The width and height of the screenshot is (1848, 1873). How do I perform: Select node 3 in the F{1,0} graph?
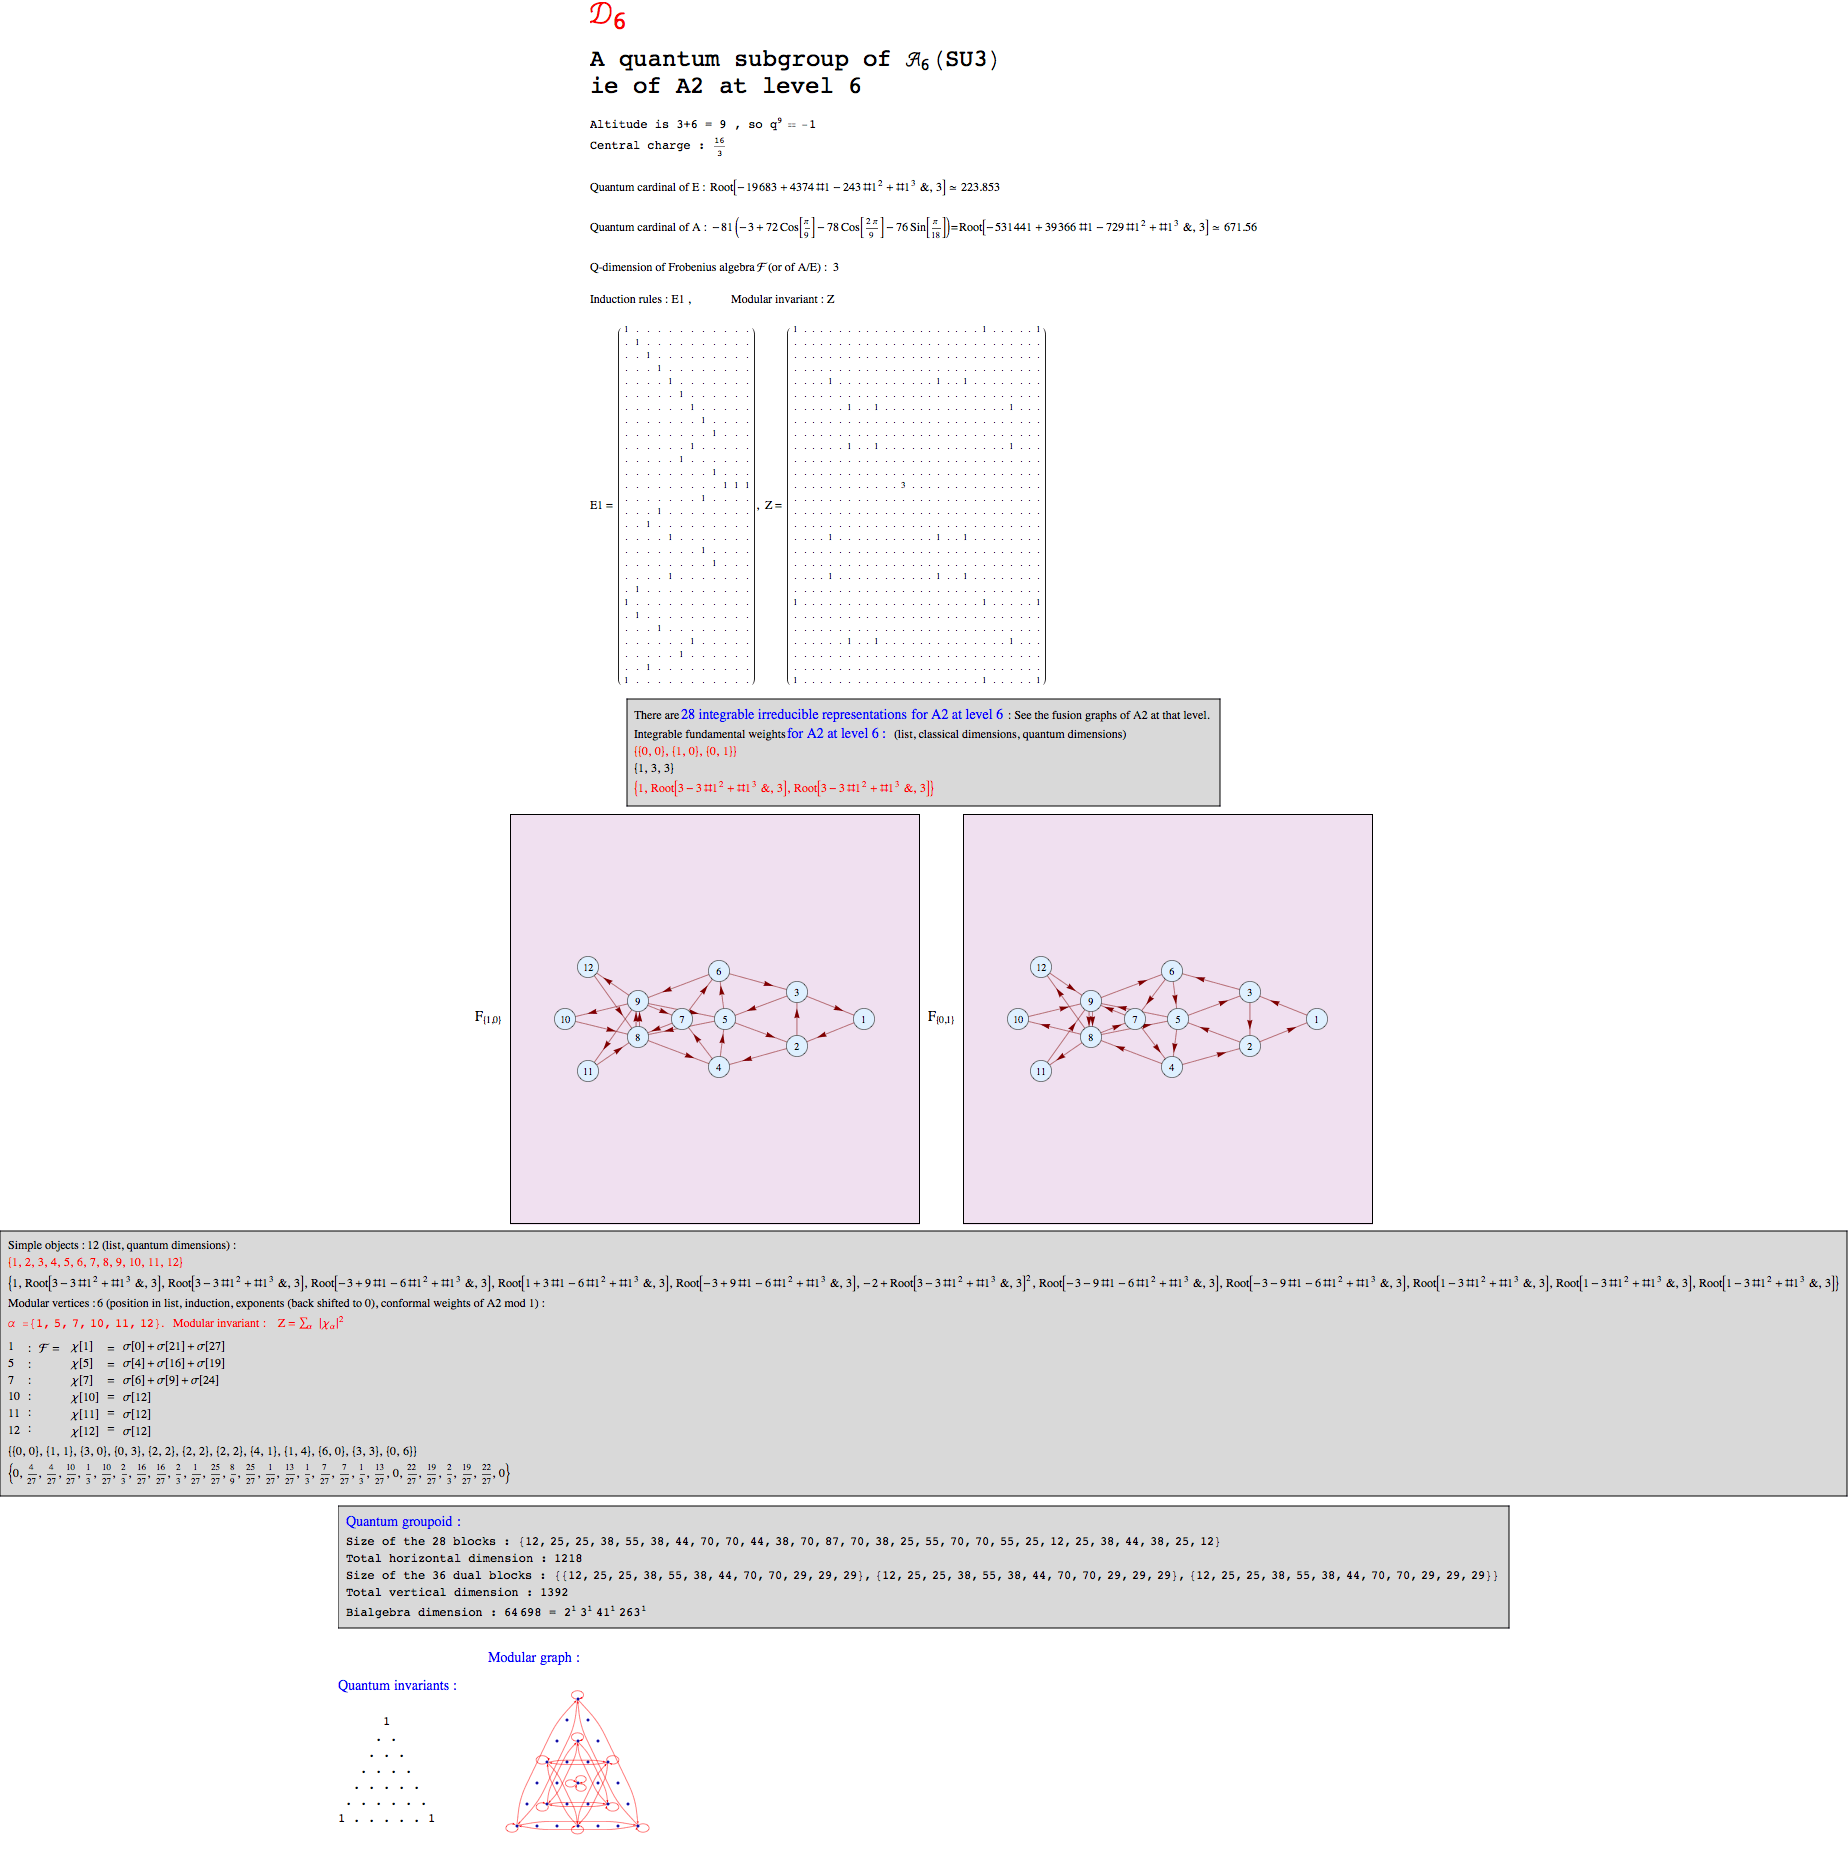point(797,992)
